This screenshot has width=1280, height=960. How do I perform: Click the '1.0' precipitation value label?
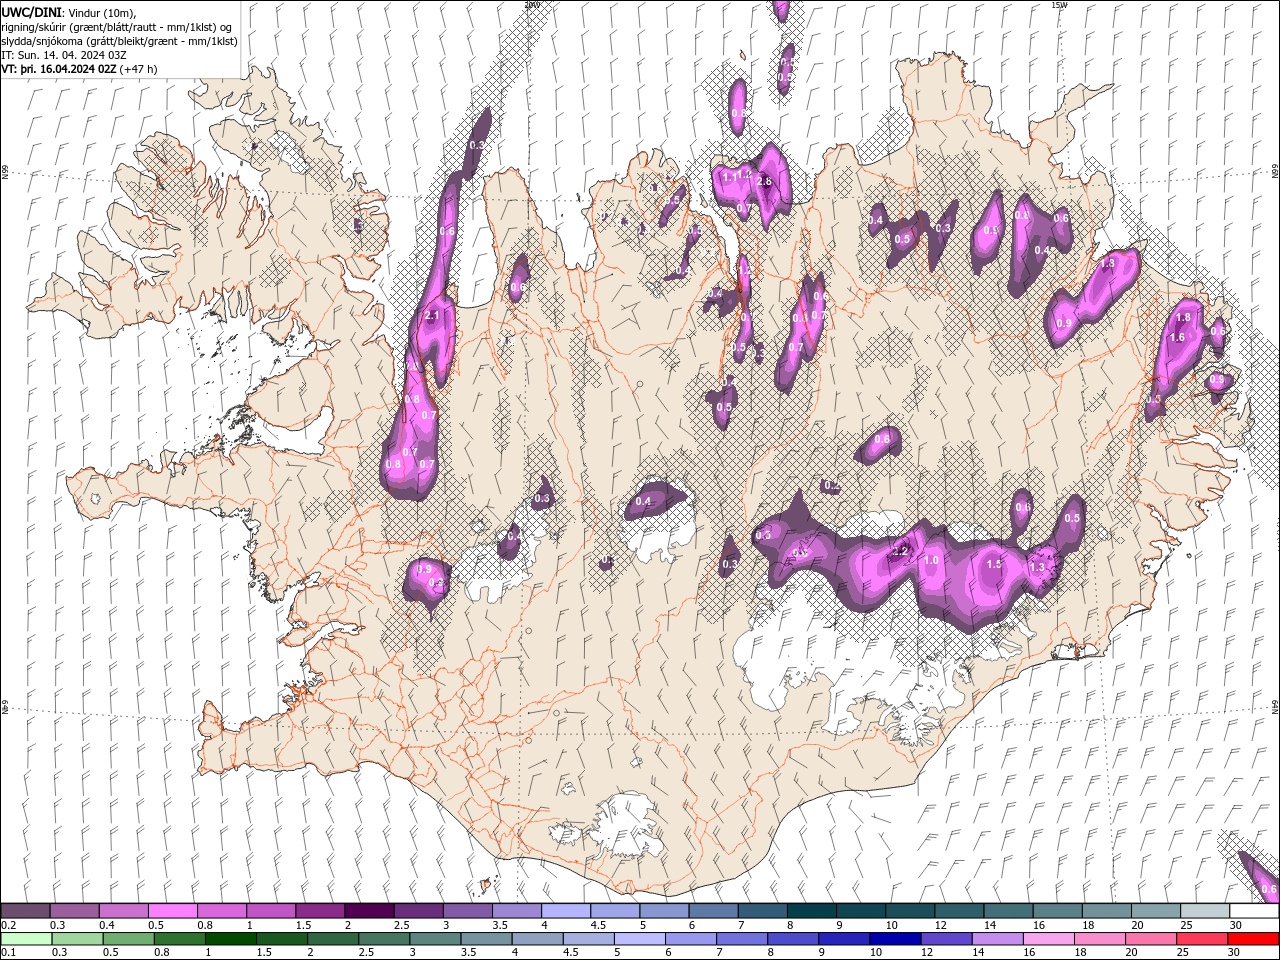pos(931,561)
